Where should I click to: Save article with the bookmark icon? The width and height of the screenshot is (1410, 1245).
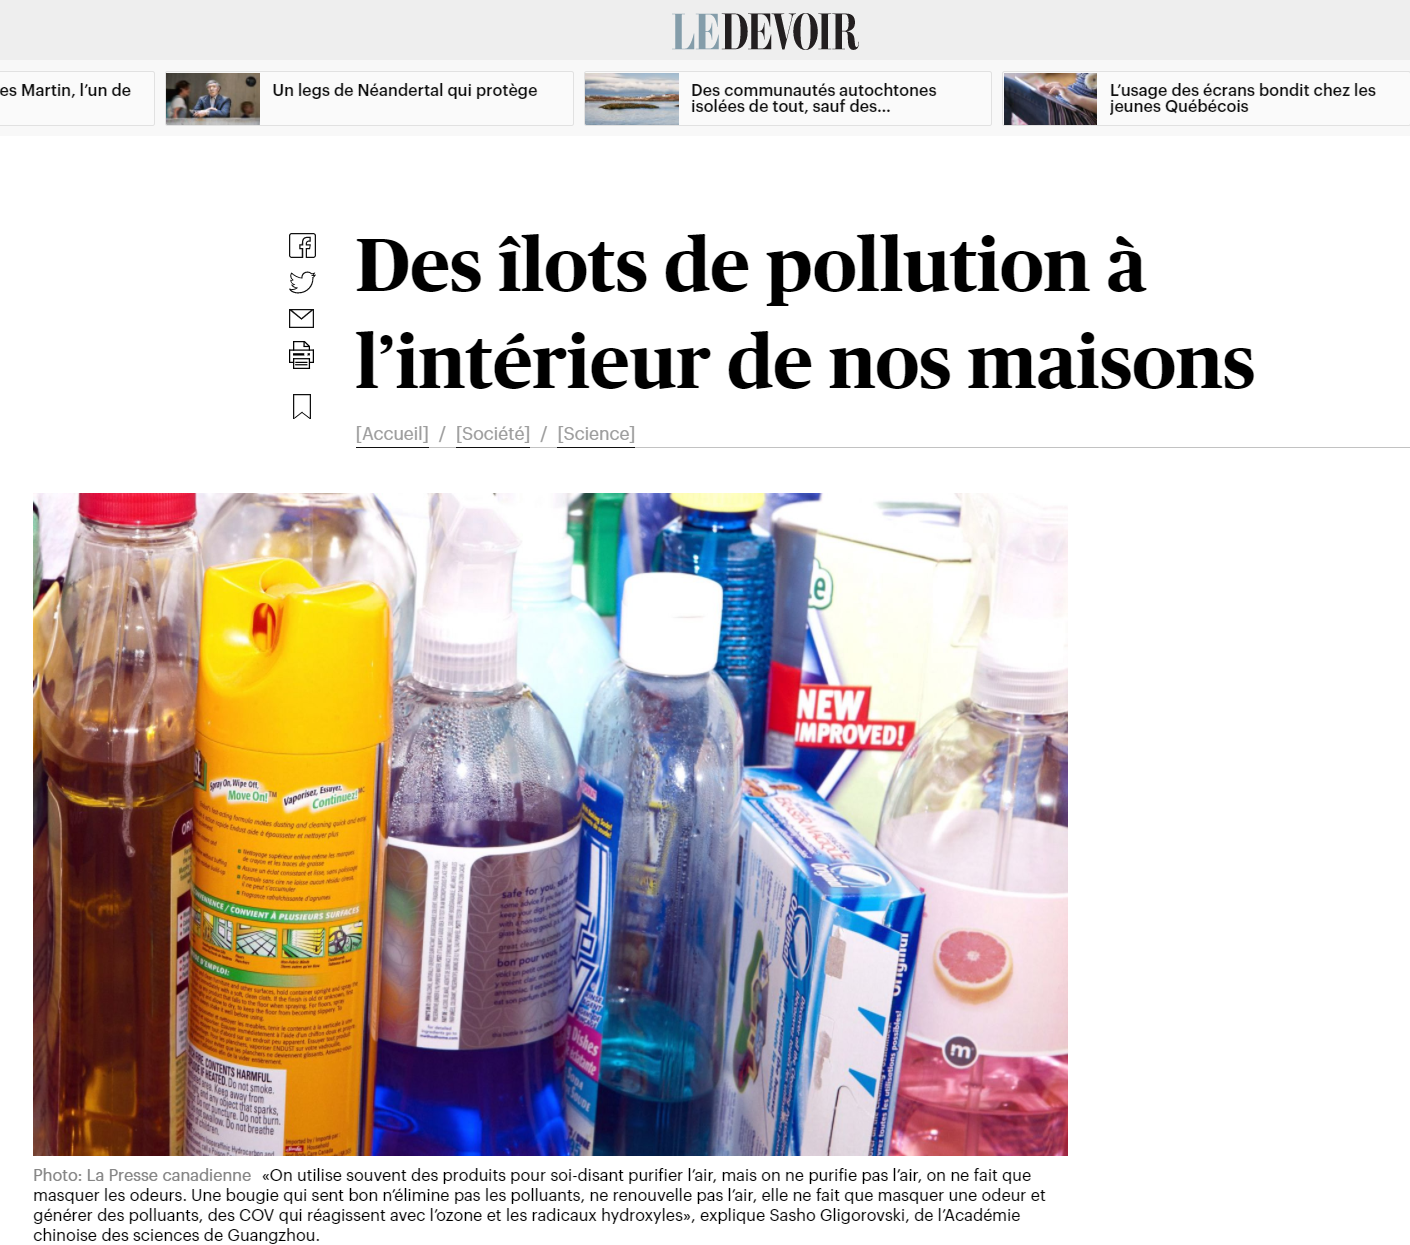[301, 406]
